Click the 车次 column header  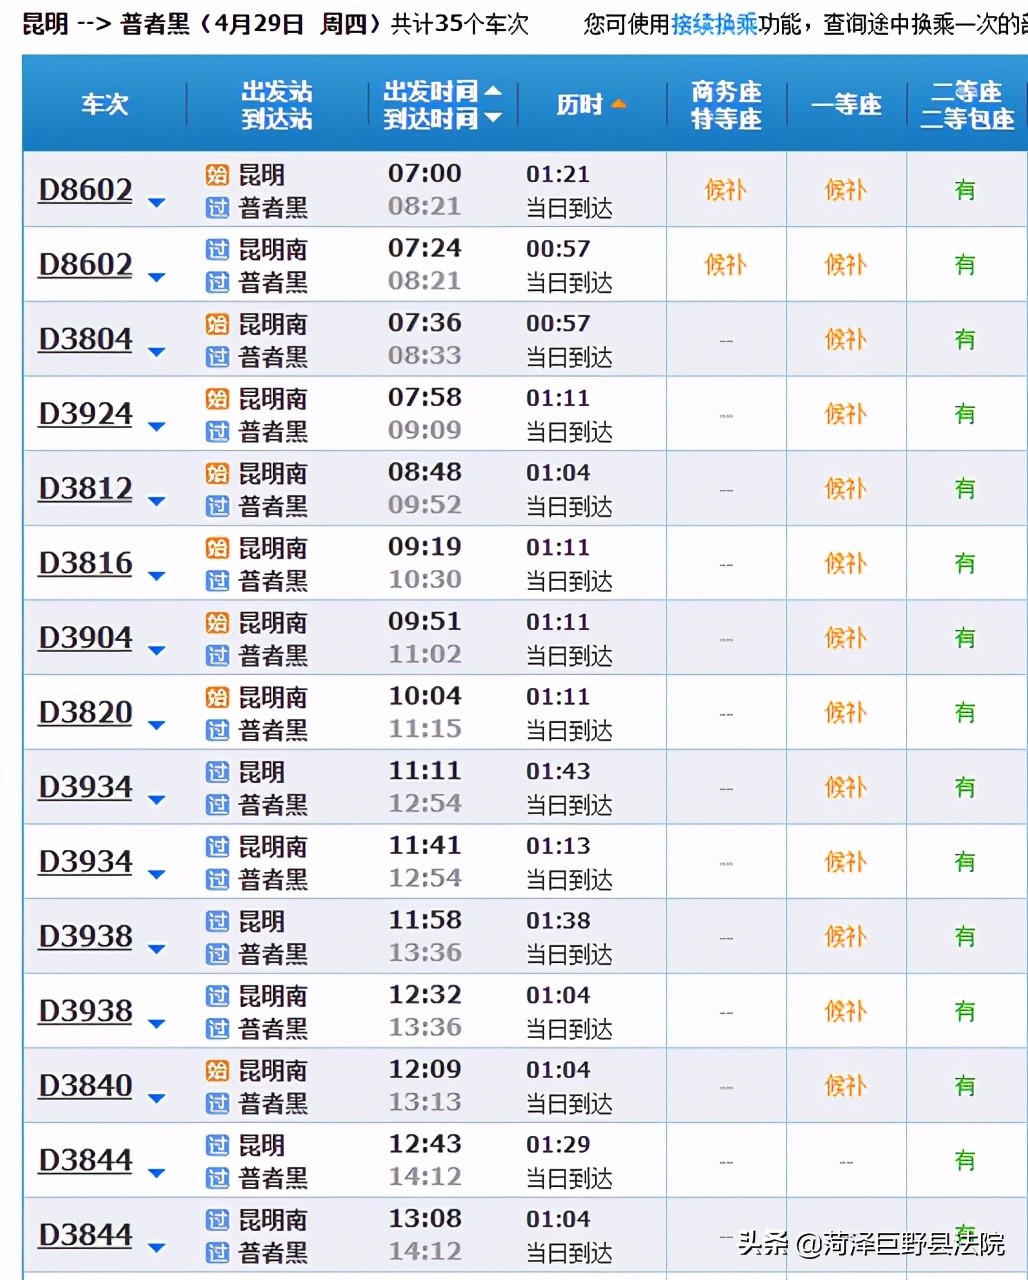[105, 104]
